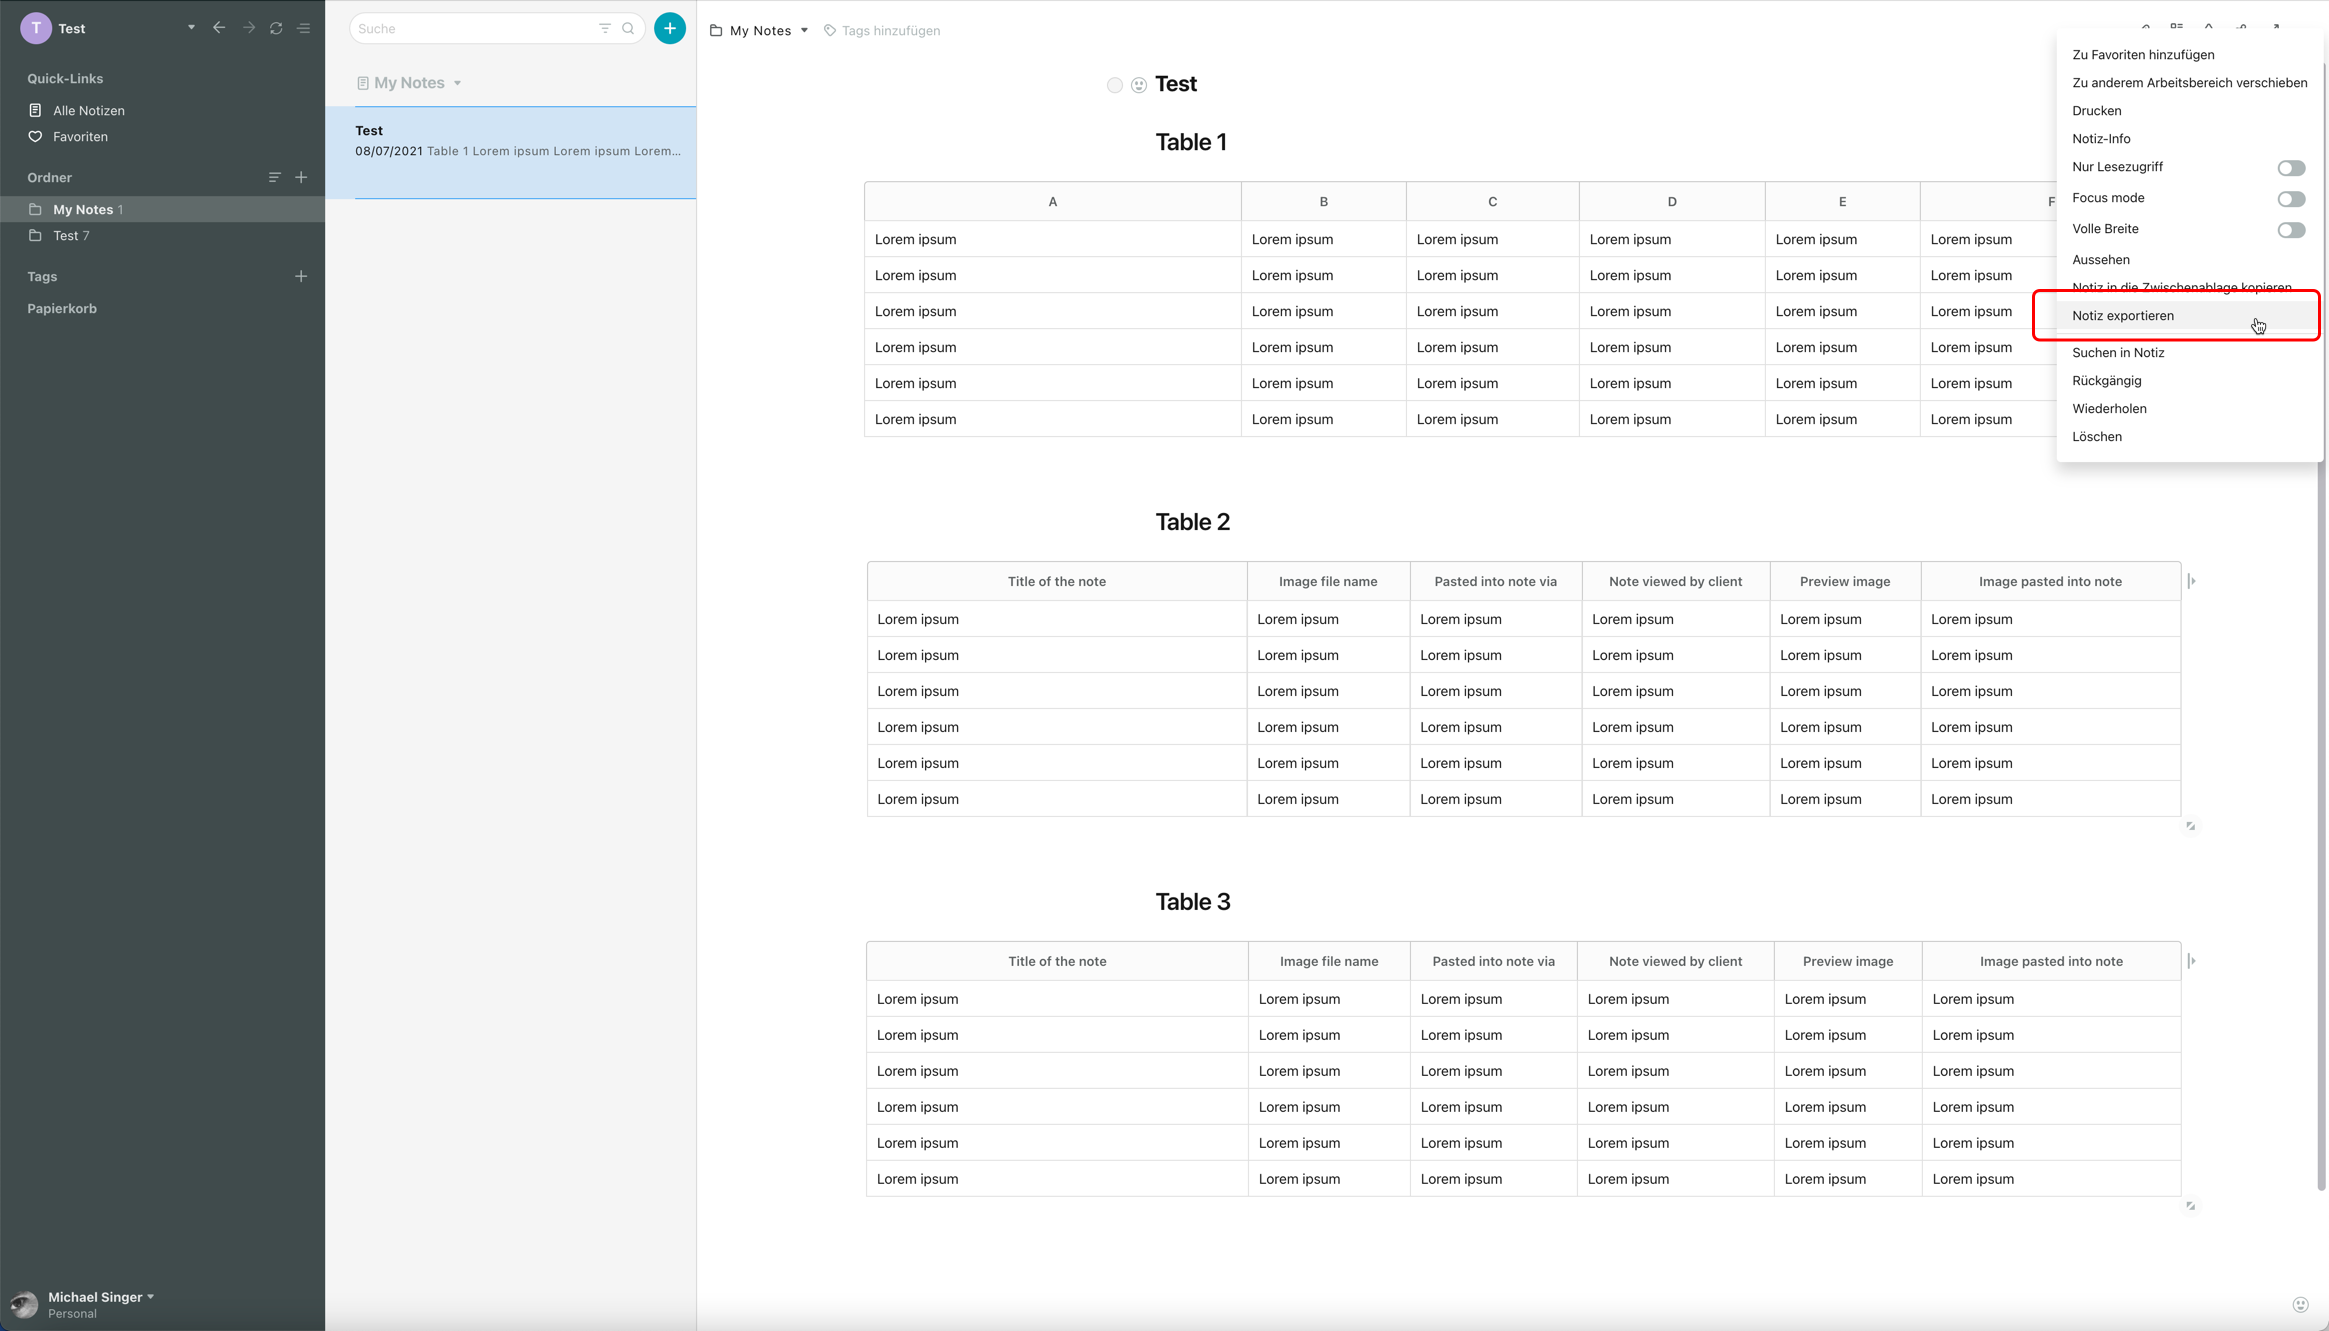
Task: Click Tags hinzufügen link
Action: 890,31
